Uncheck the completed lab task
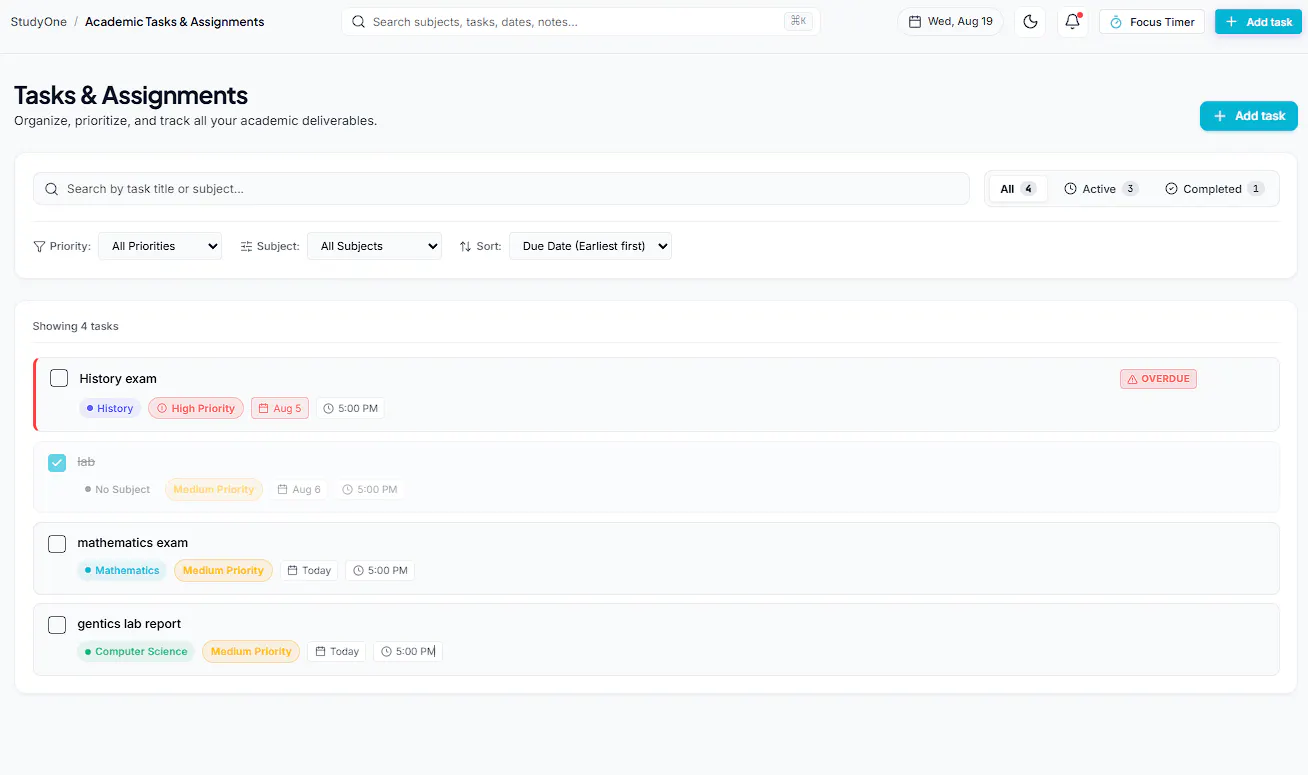This screenshot has height=775, width=1308. click(x=57, y=462)
